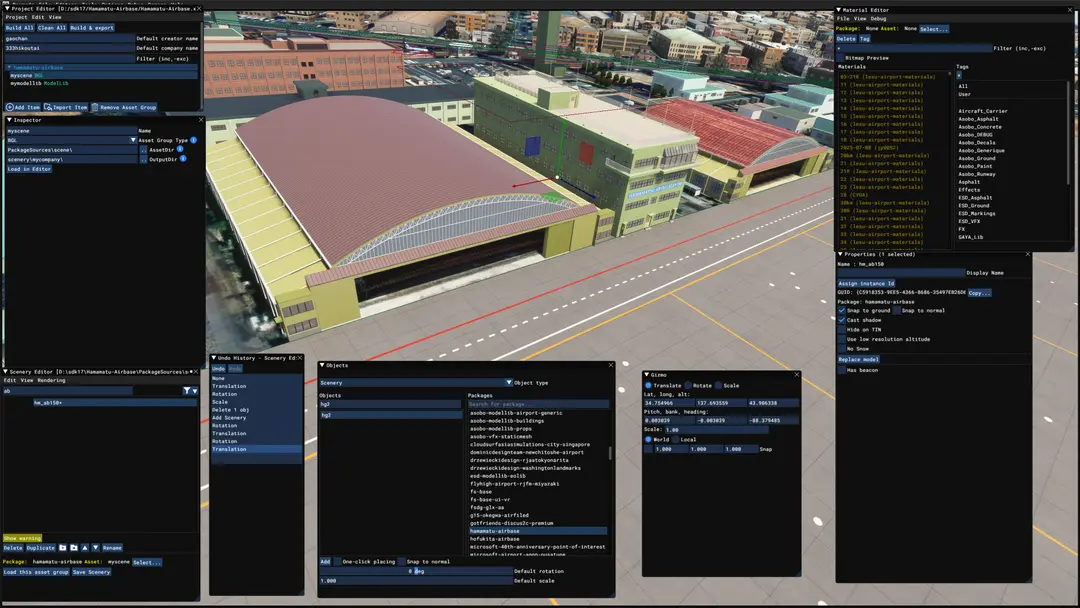Click the first folder icon beside Duplicate

63,548
